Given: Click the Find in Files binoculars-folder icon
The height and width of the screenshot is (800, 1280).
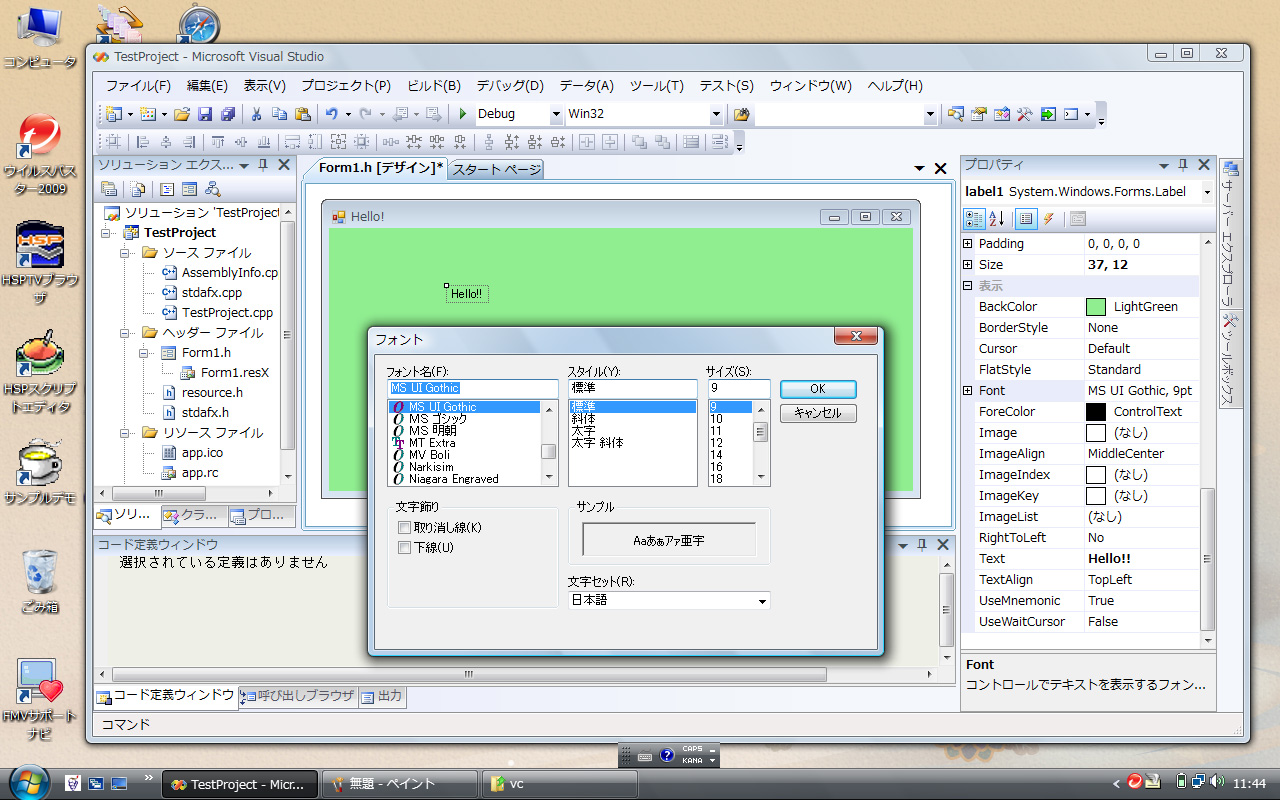Looking at the screenshot, I should 741,114.
